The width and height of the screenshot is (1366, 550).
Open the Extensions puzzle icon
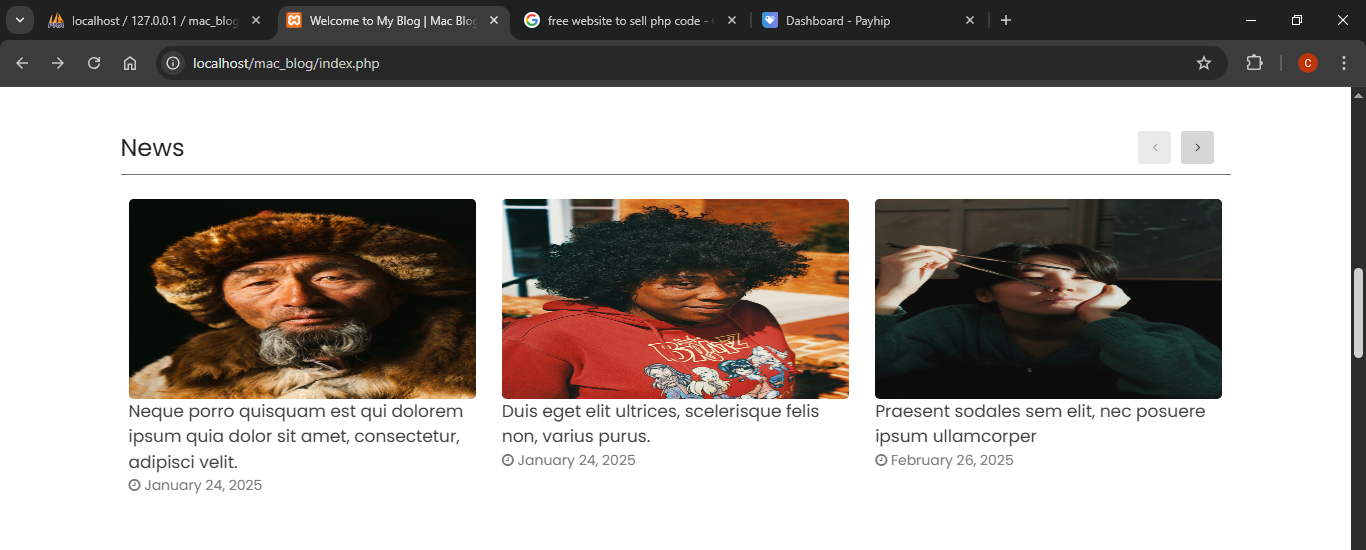click(1254, 63)
